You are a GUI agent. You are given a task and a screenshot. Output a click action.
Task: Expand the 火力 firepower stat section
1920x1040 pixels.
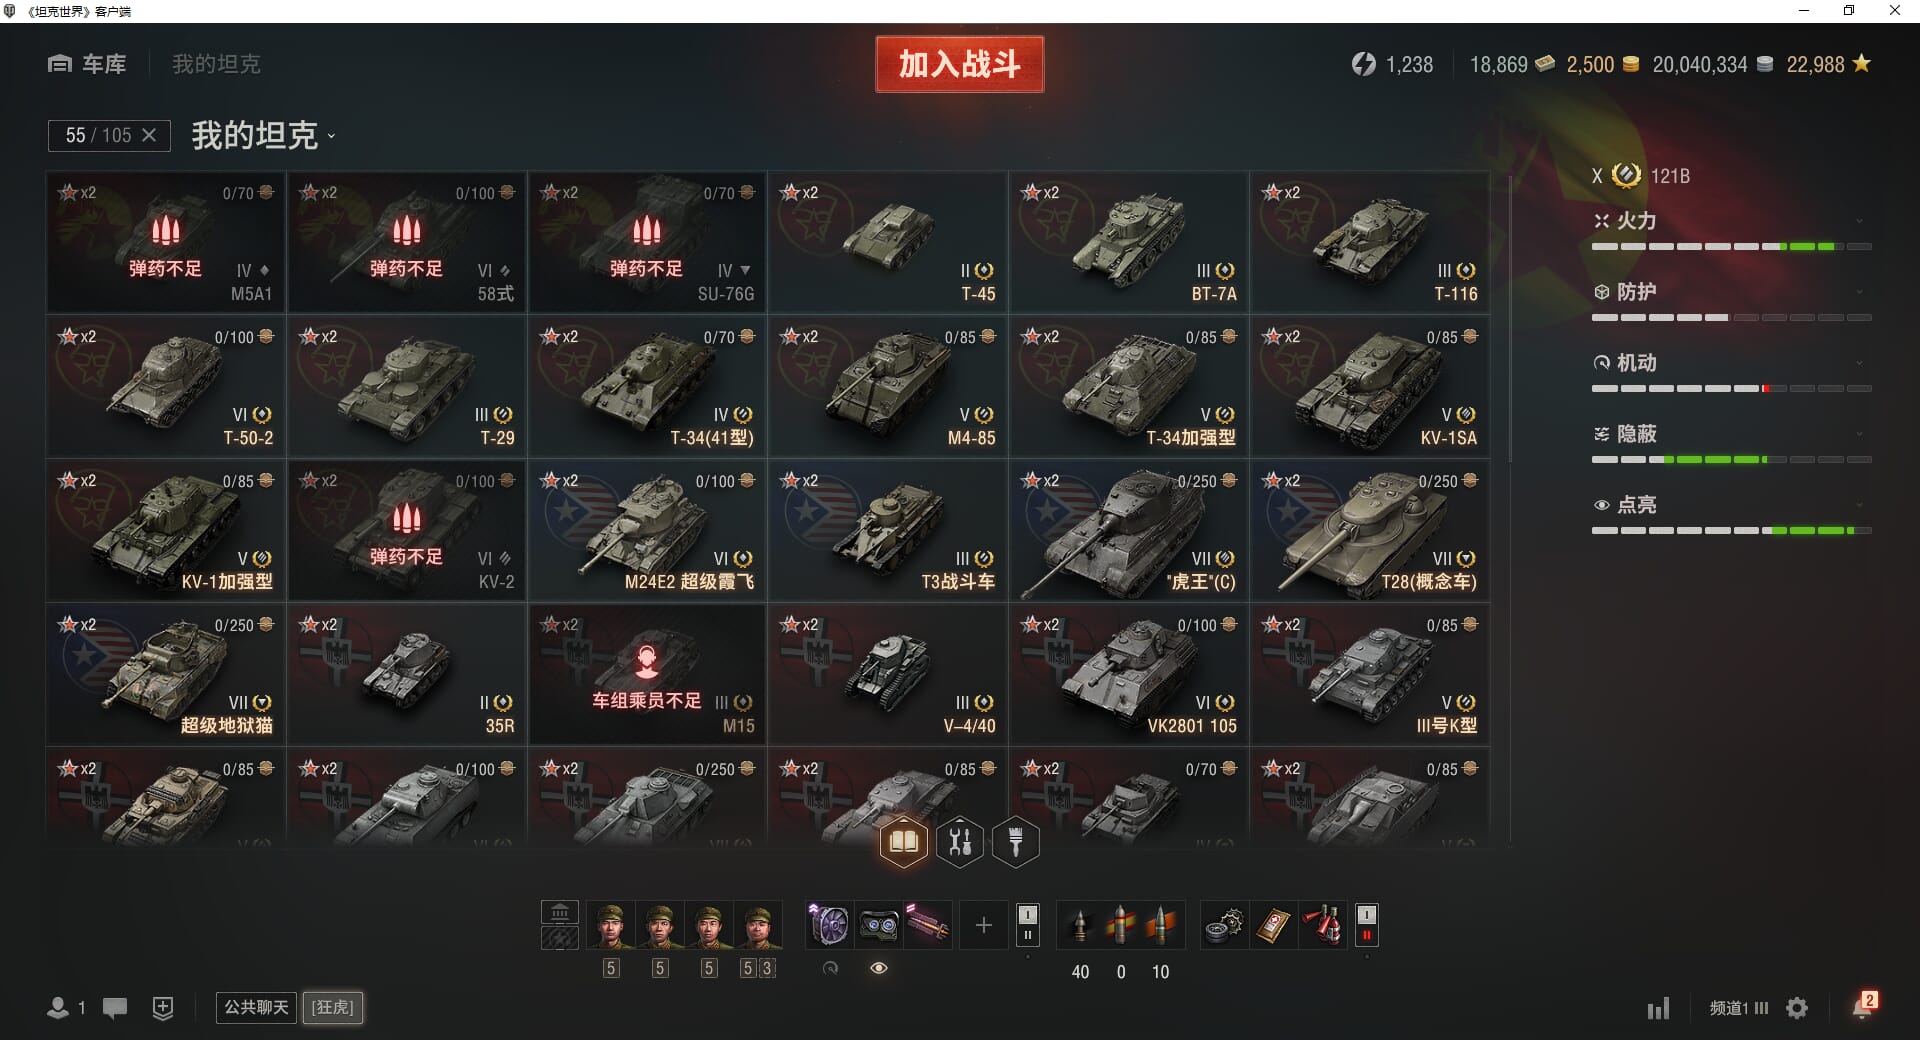pos(1731,221)
